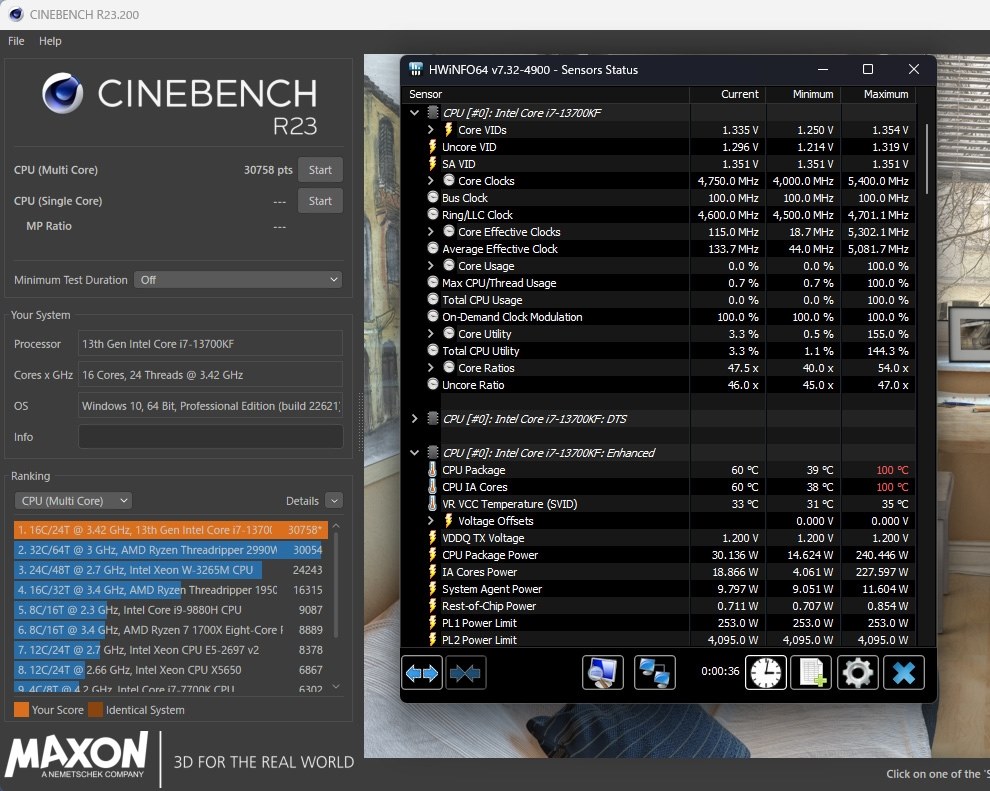The height and width of the screenshot is (791, 990).
Task: Open HWiNFO remote network computers icon
Action: pyautogui.click(x=654, y=673)
